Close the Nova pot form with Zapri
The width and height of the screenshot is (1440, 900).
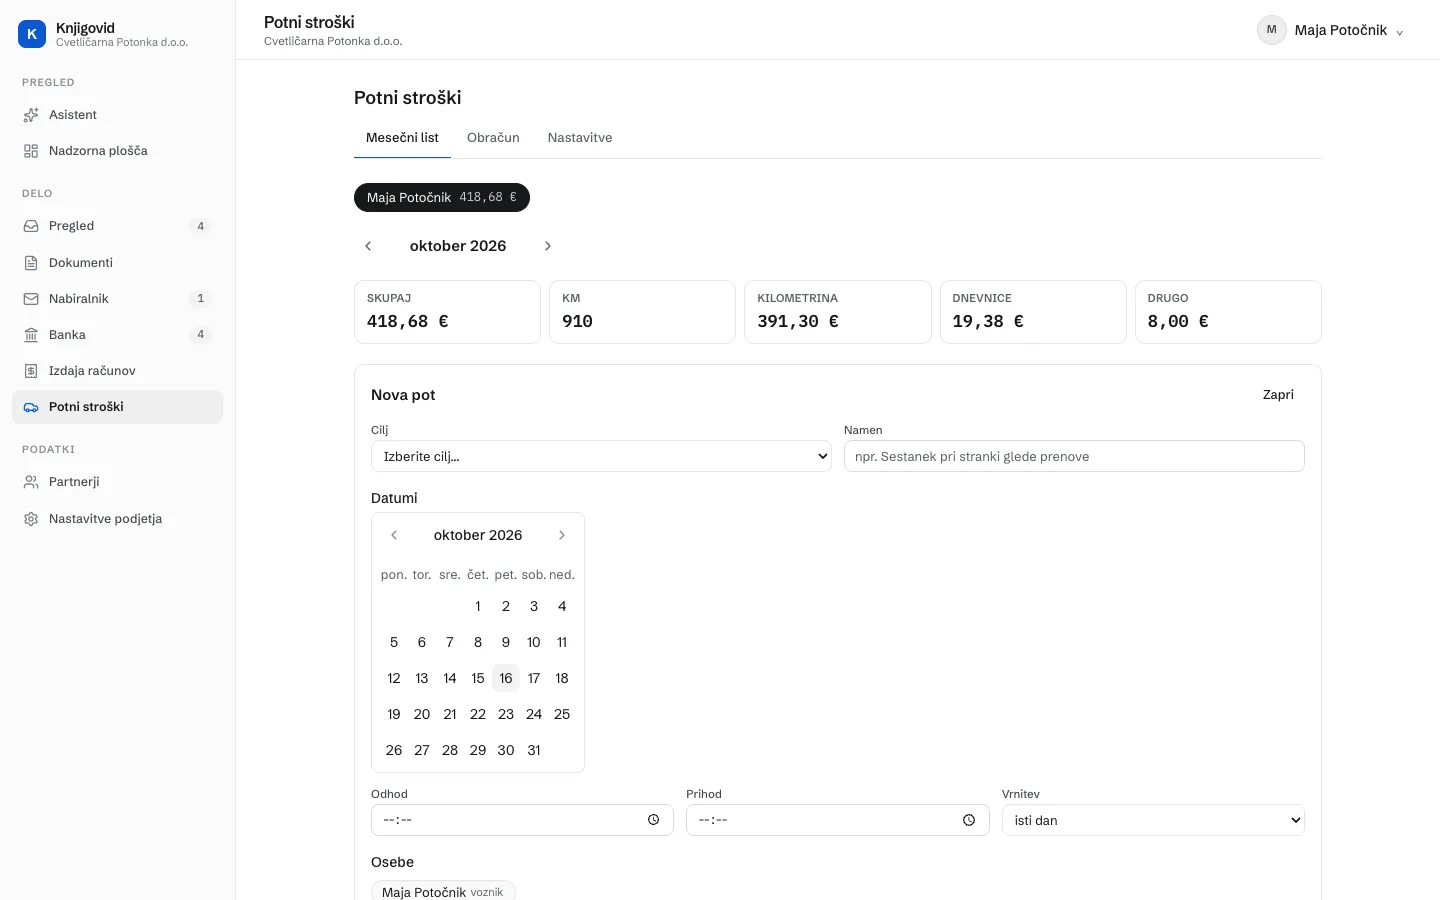[x=1278, y=395]
